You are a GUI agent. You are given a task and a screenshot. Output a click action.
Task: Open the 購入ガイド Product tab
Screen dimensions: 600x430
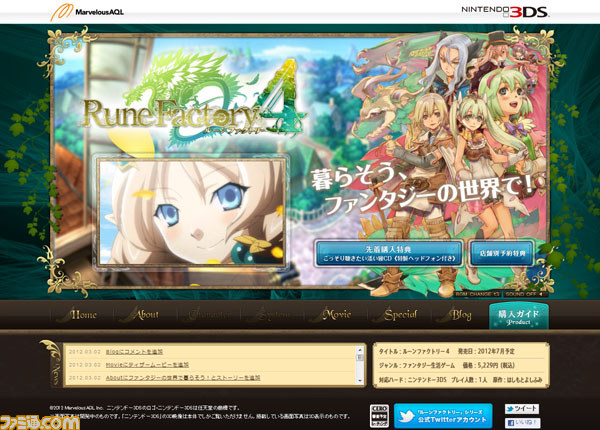pyautogui.click(x=519, y=317)
